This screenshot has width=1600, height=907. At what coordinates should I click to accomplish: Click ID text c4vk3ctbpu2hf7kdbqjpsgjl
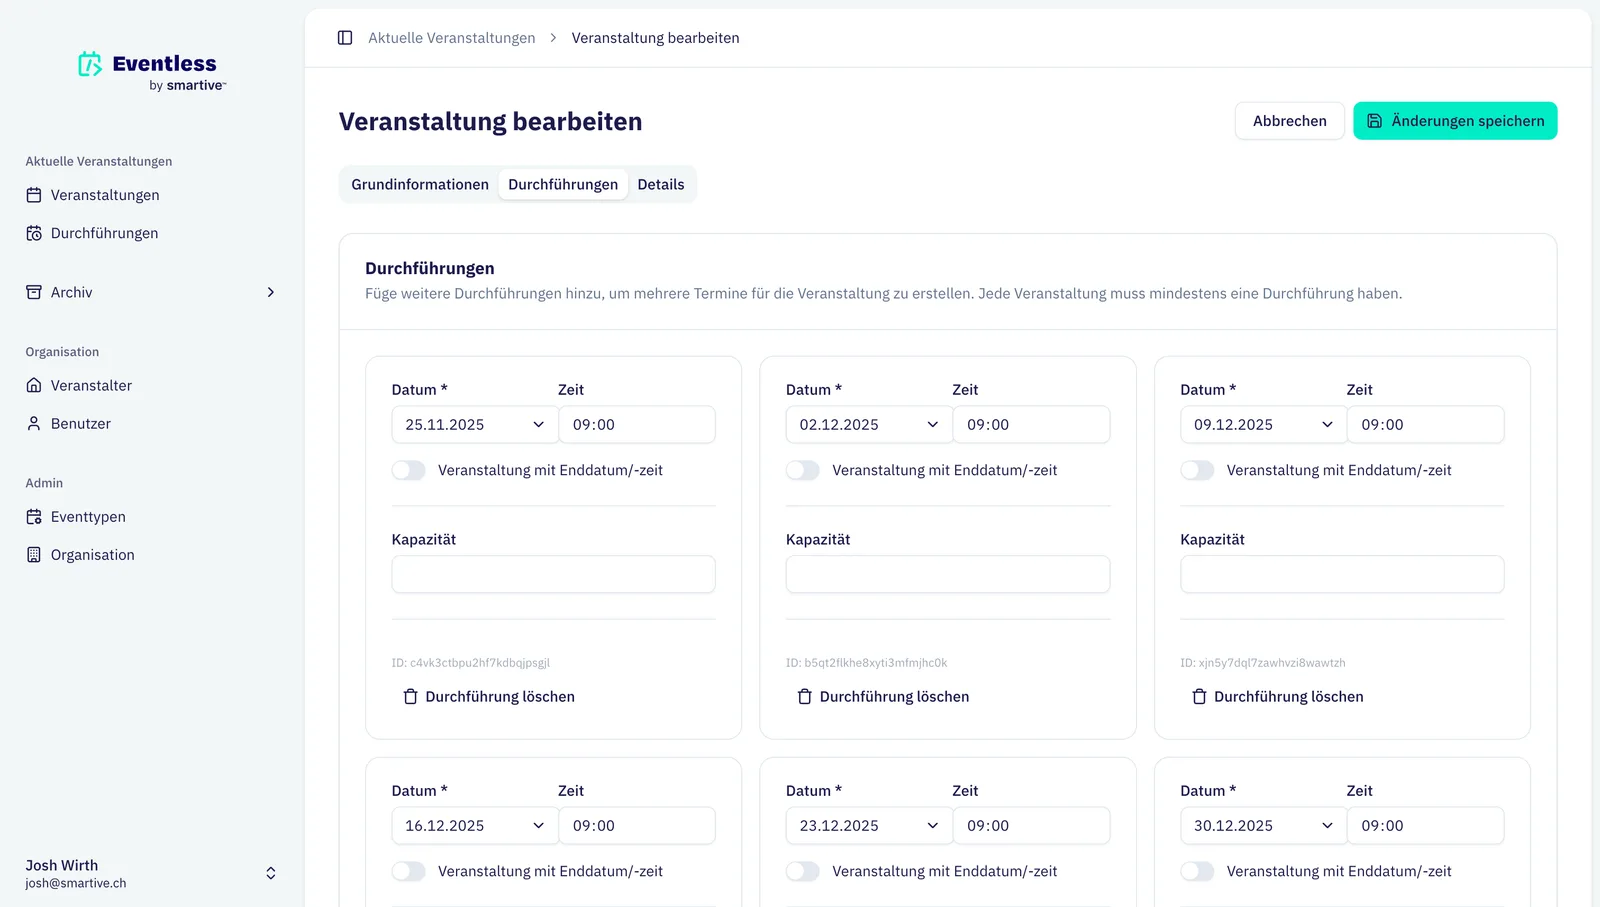(x=471, y=663)
